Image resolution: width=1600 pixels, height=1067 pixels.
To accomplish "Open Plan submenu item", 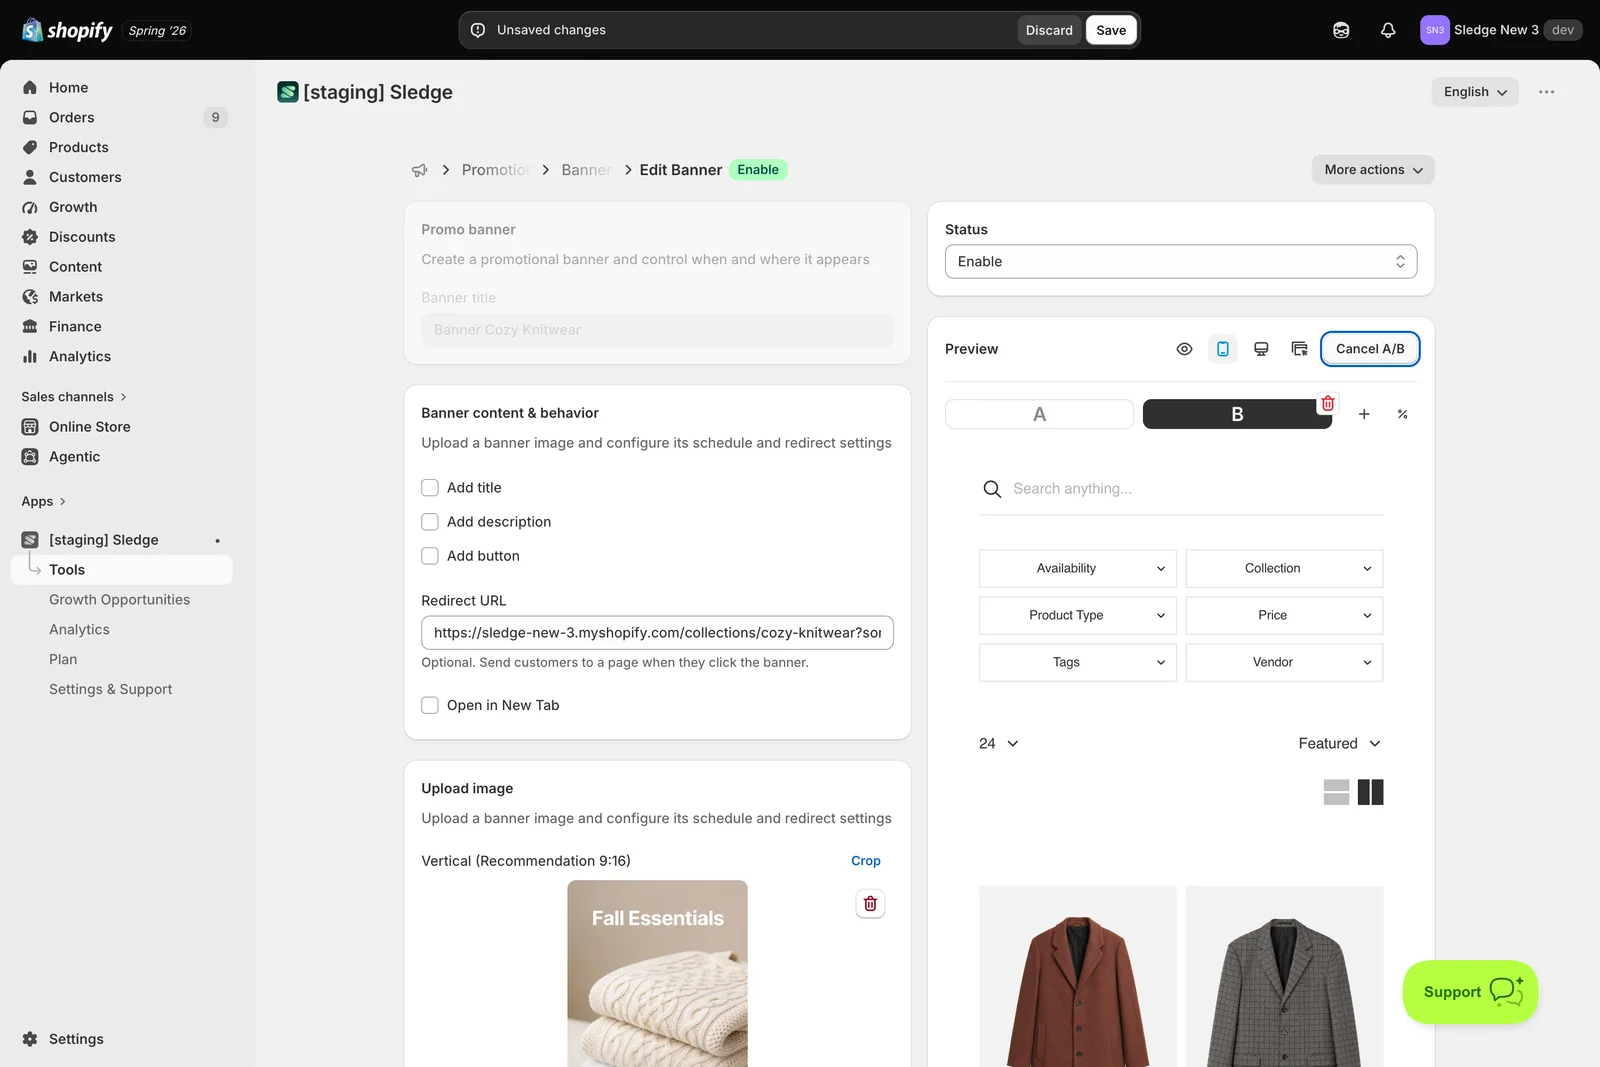I will pyautogui.click(x=63, y=660).
